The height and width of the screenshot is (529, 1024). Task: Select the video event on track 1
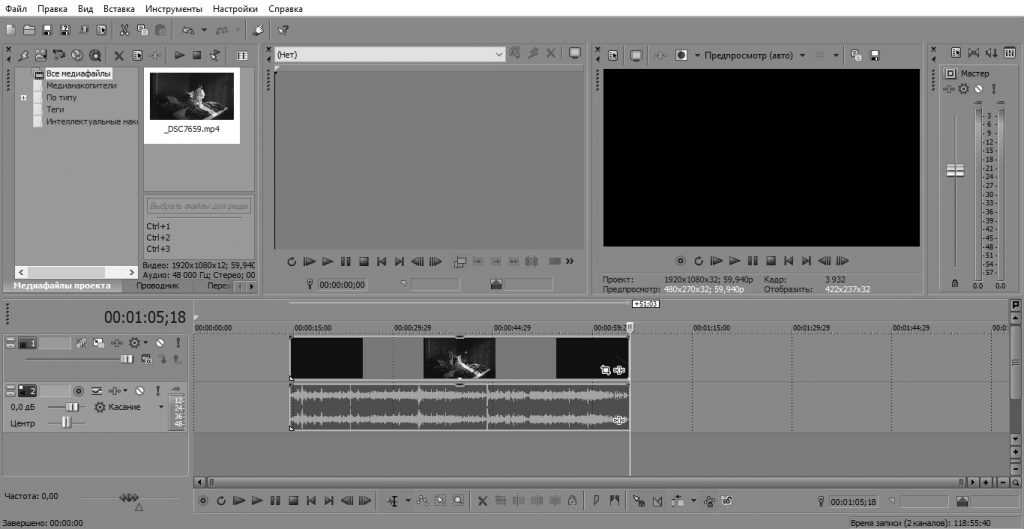(460, 358)
